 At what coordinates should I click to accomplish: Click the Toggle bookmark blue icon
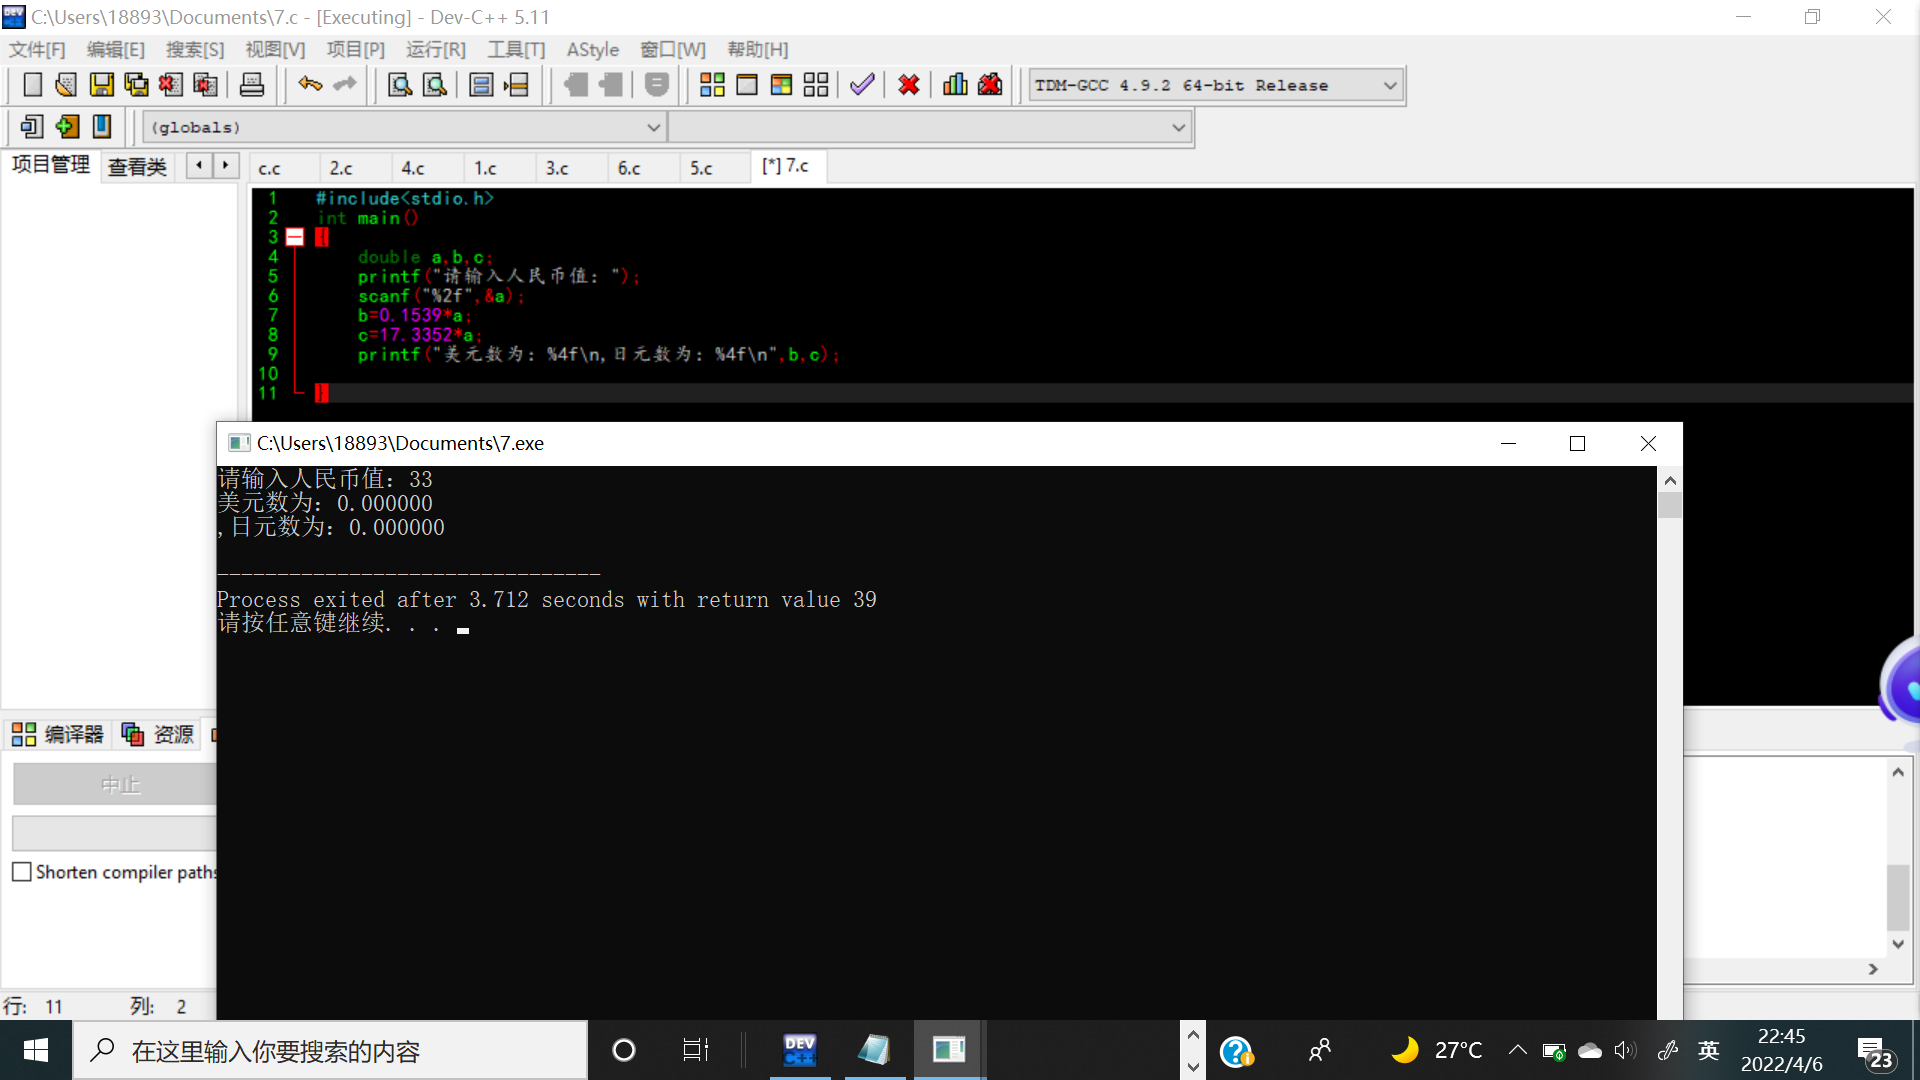click(x=101, y=127)
